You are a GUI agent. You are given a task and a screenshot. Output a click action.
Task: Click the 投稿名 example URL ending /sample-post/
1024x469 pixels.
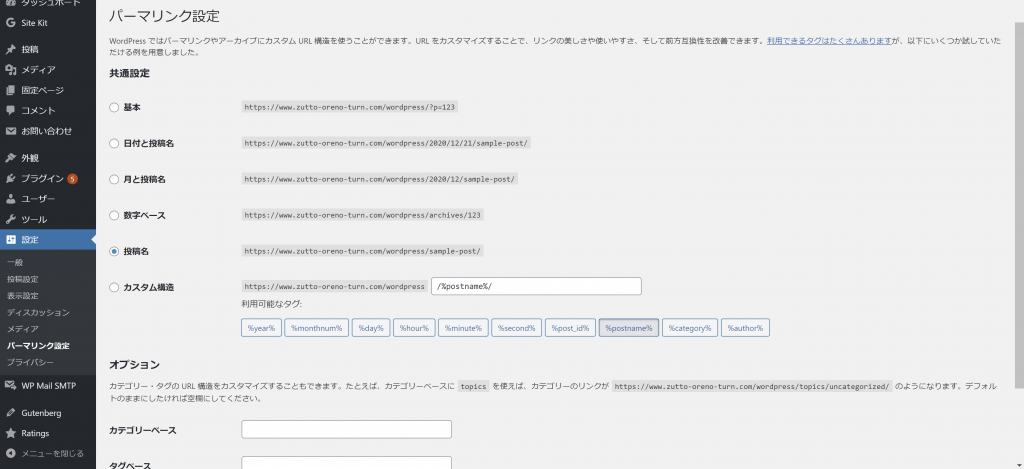click(x=362, y=251)
